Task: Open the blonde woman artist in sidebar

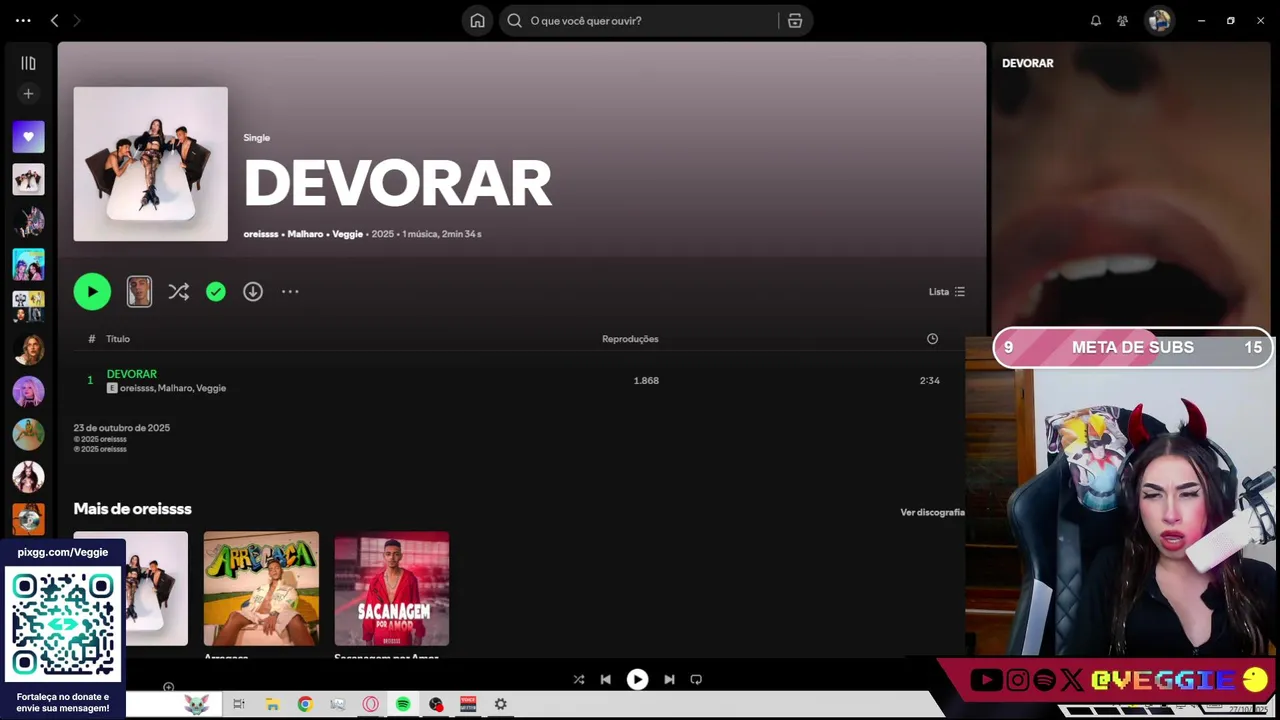Action: point(28,349)
